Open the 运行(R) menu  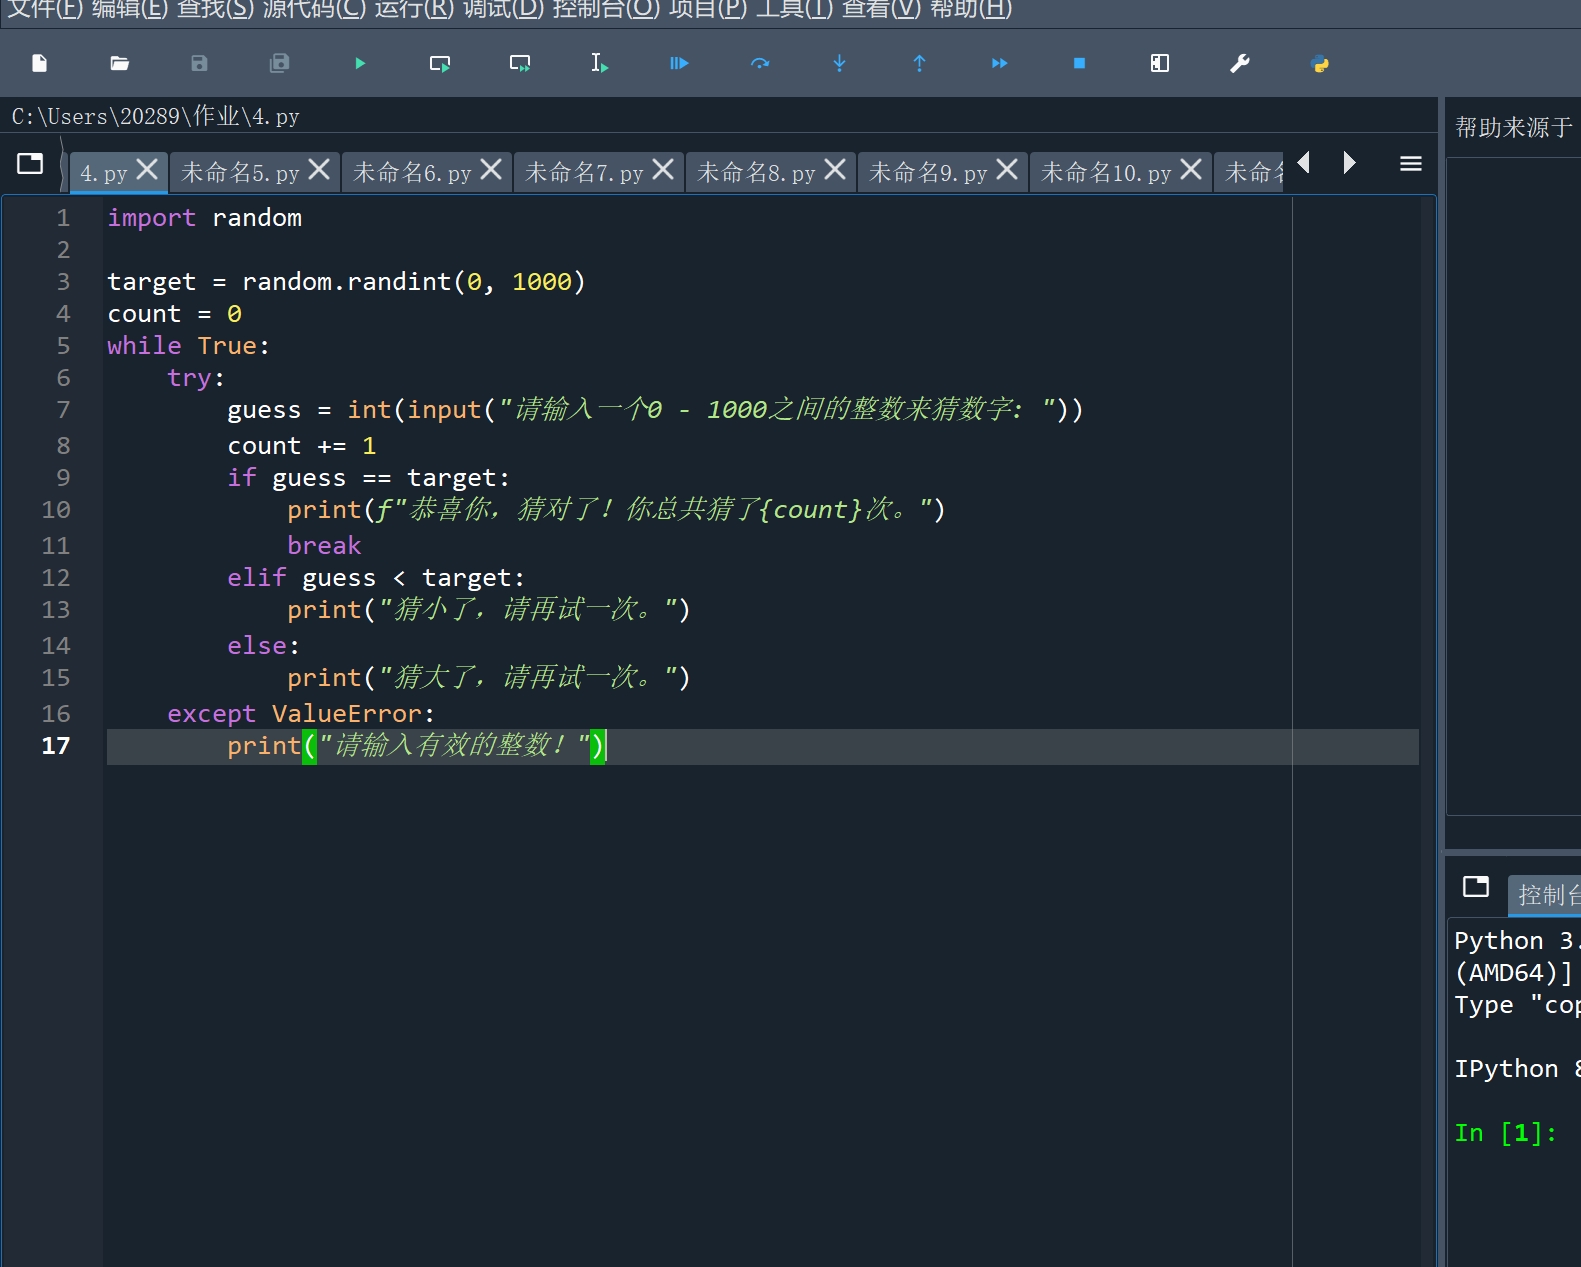tap(414, 10)
